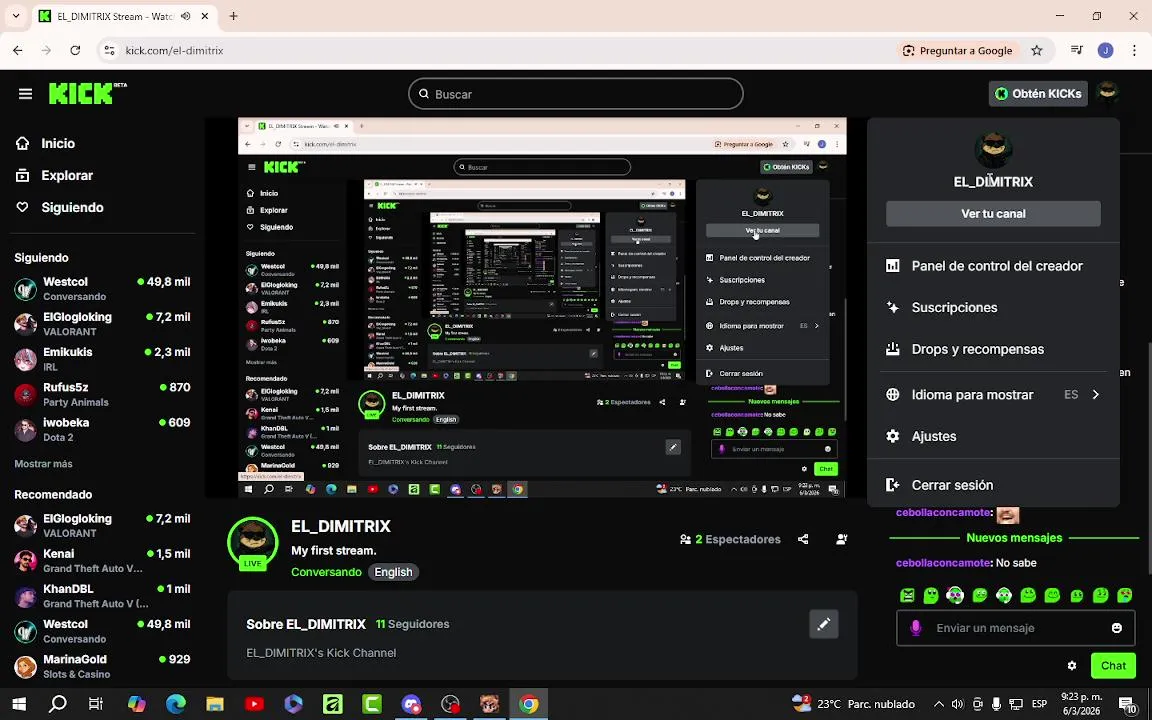Click the Ver tu canal button
Image resolution: width=1152 pixels, height=720 pixels.
993,214
